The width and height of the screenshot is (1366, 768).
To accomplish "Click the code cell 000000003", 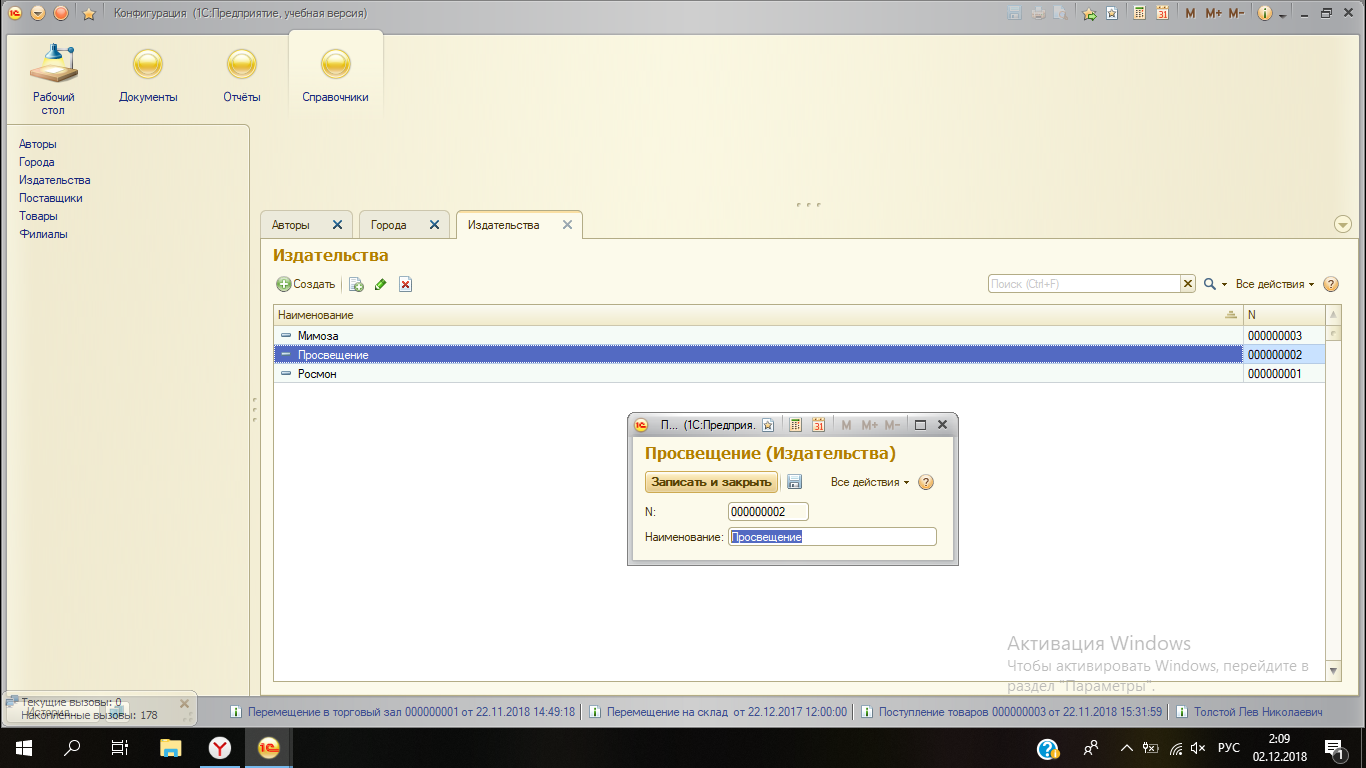I will click(1284, 336).
